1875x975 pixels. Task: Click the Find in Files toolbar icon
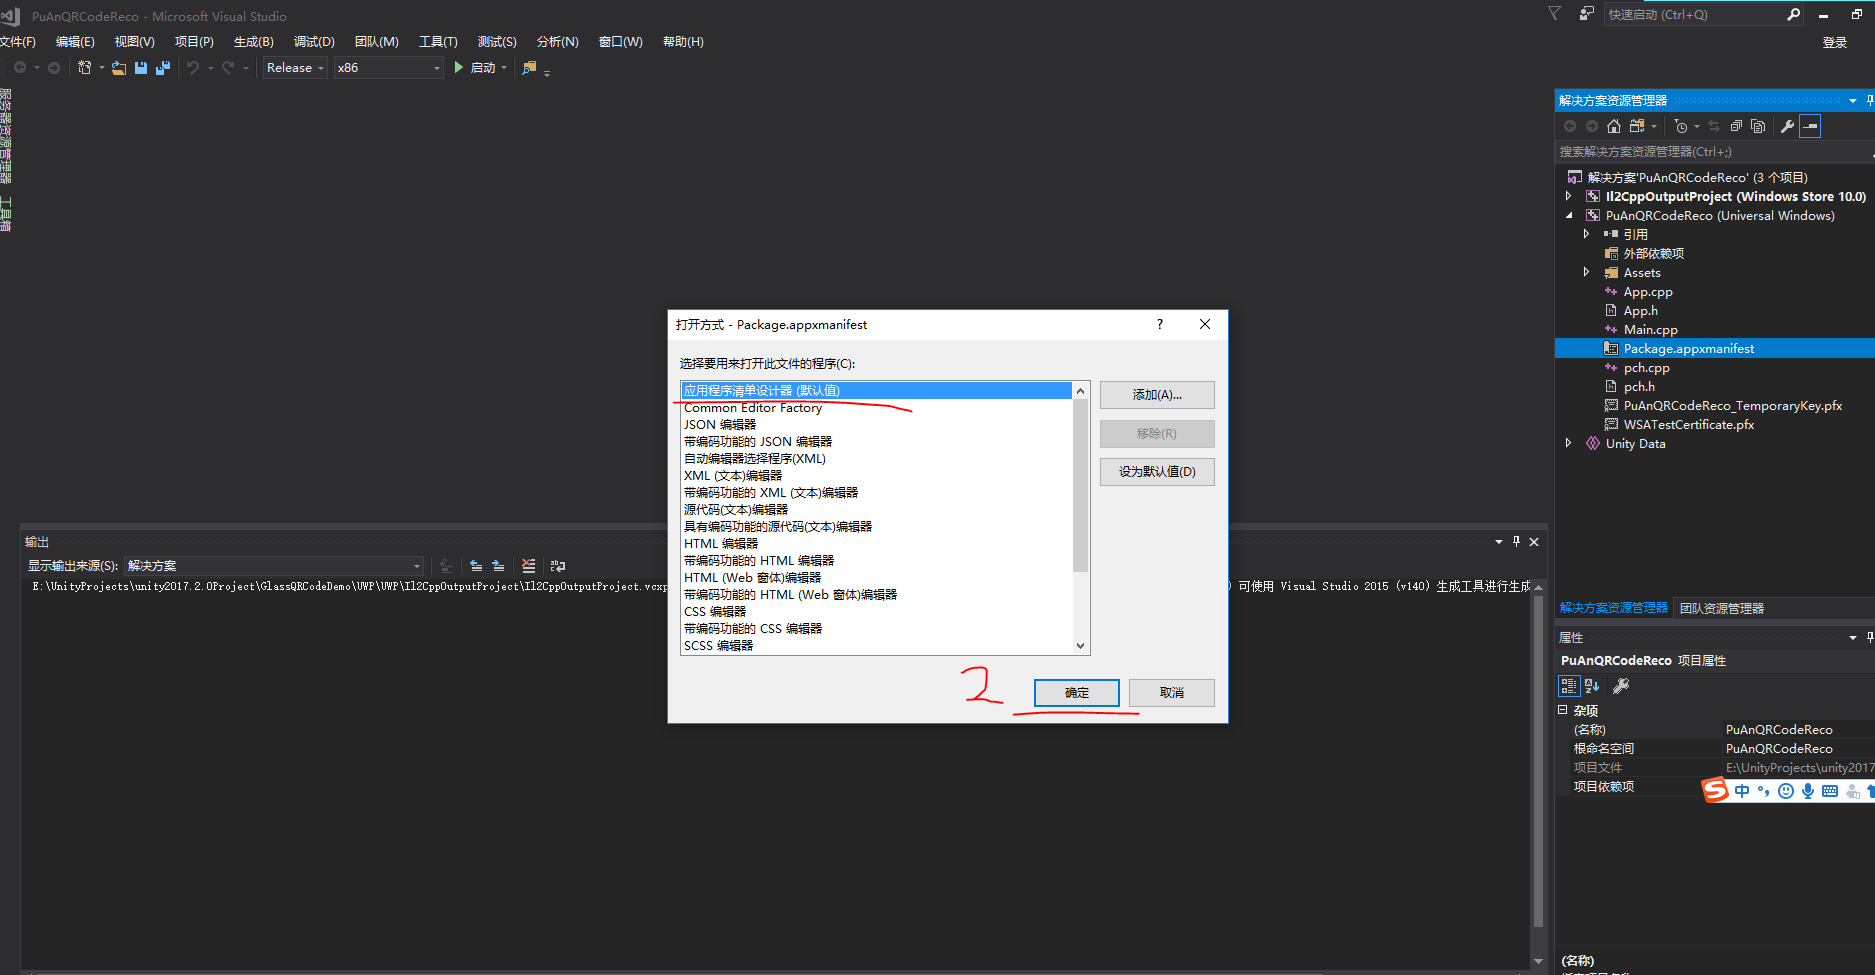tap(530, 68)
